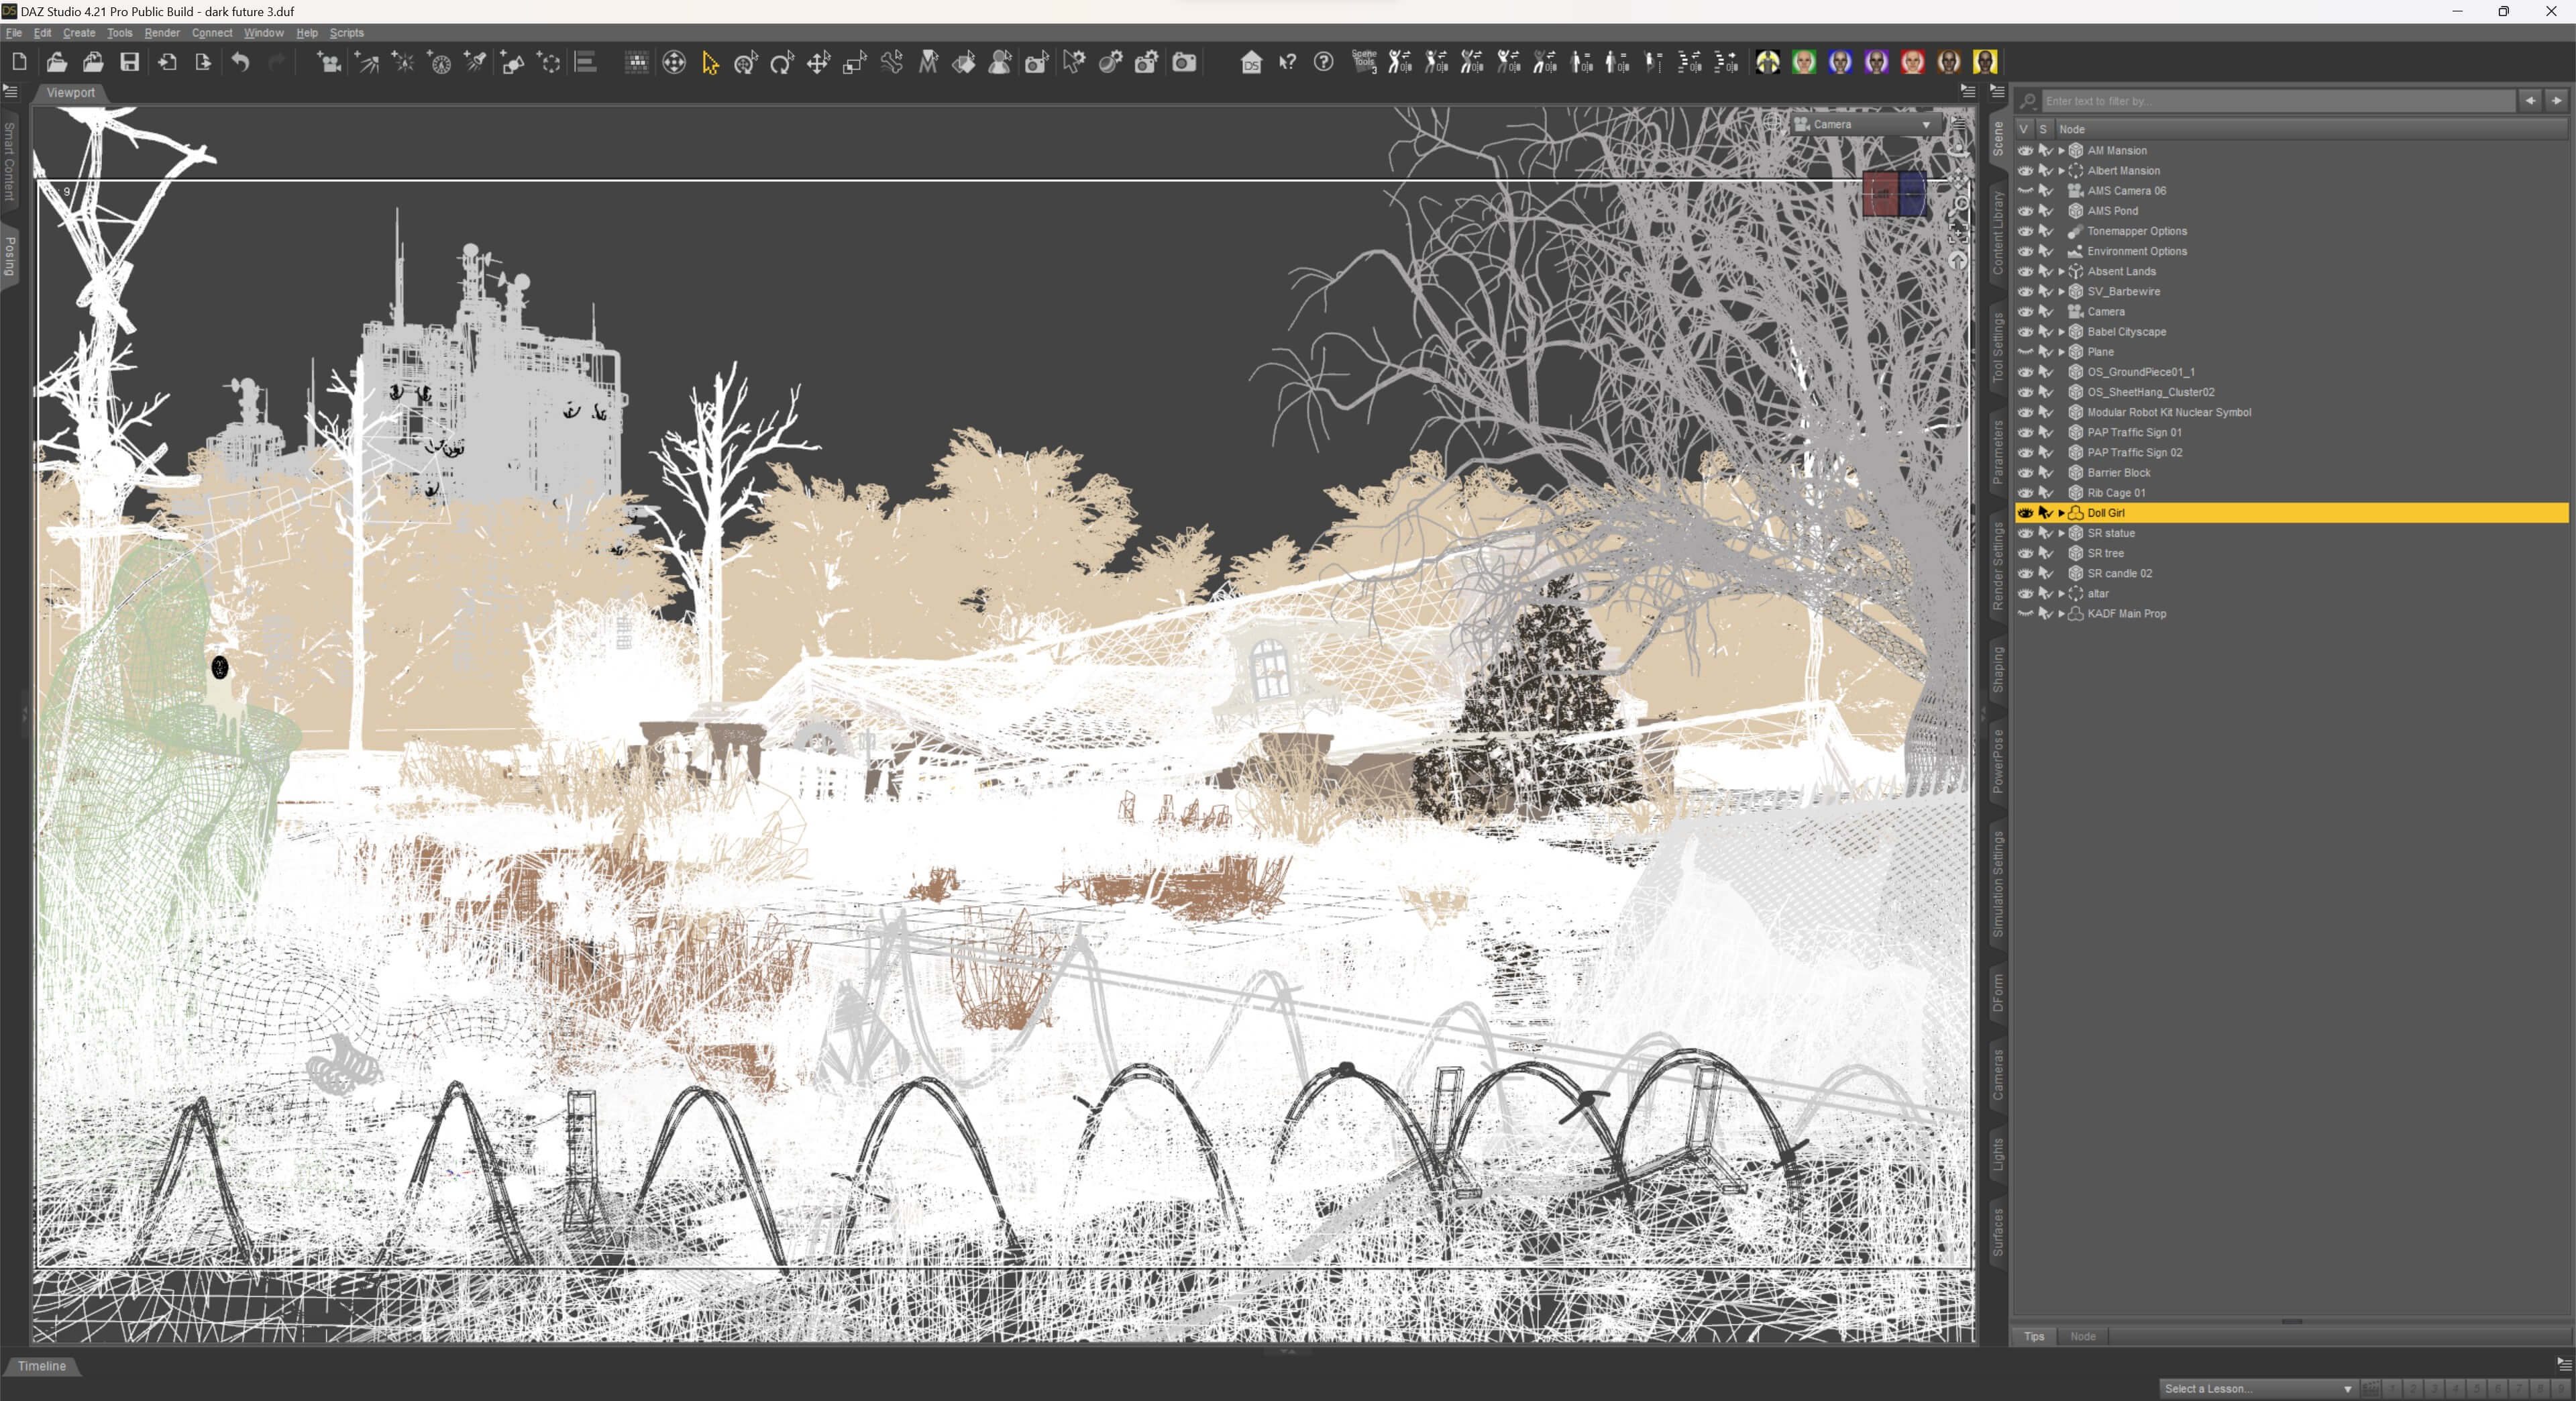
Task: Click the Save floppy disk icon
Action: 130,62
